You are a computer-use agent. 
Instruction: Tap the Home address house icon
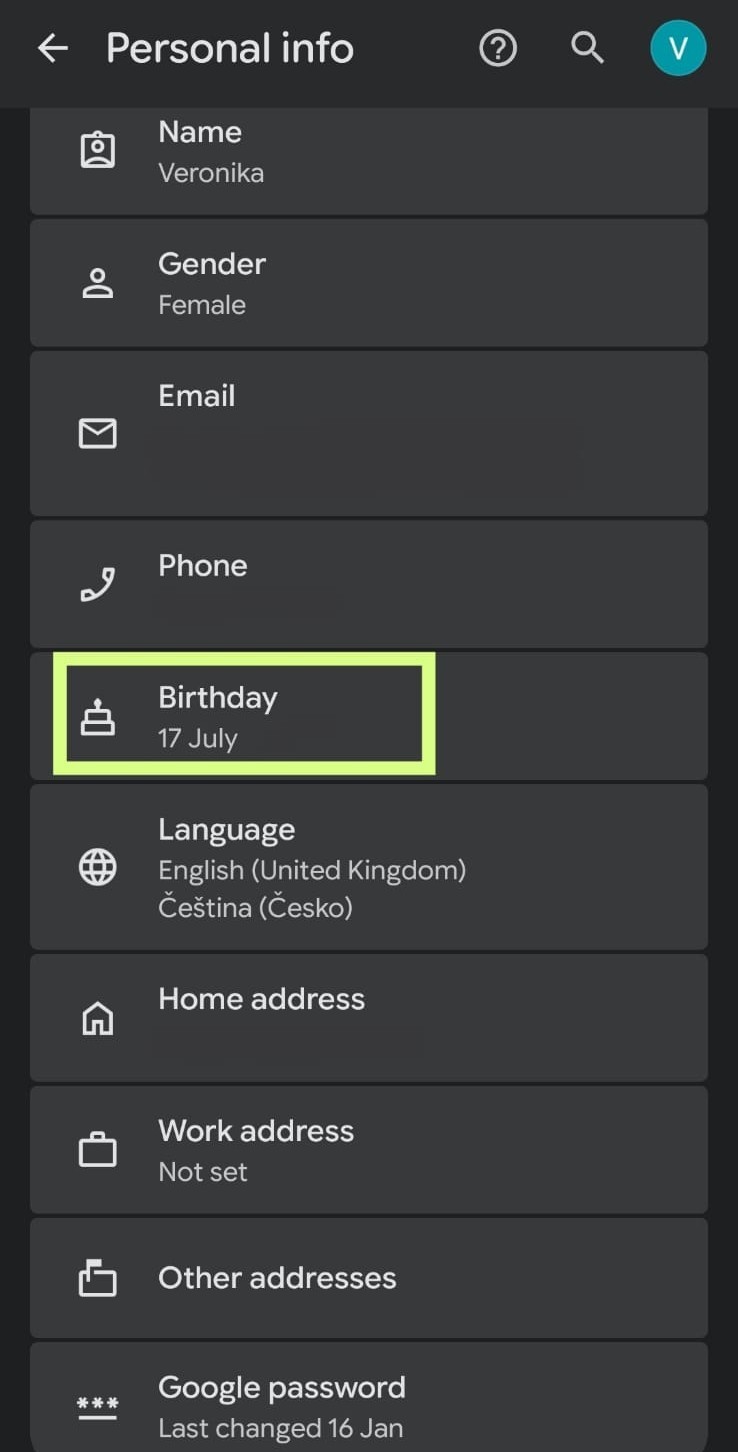tap(97, 1018)
